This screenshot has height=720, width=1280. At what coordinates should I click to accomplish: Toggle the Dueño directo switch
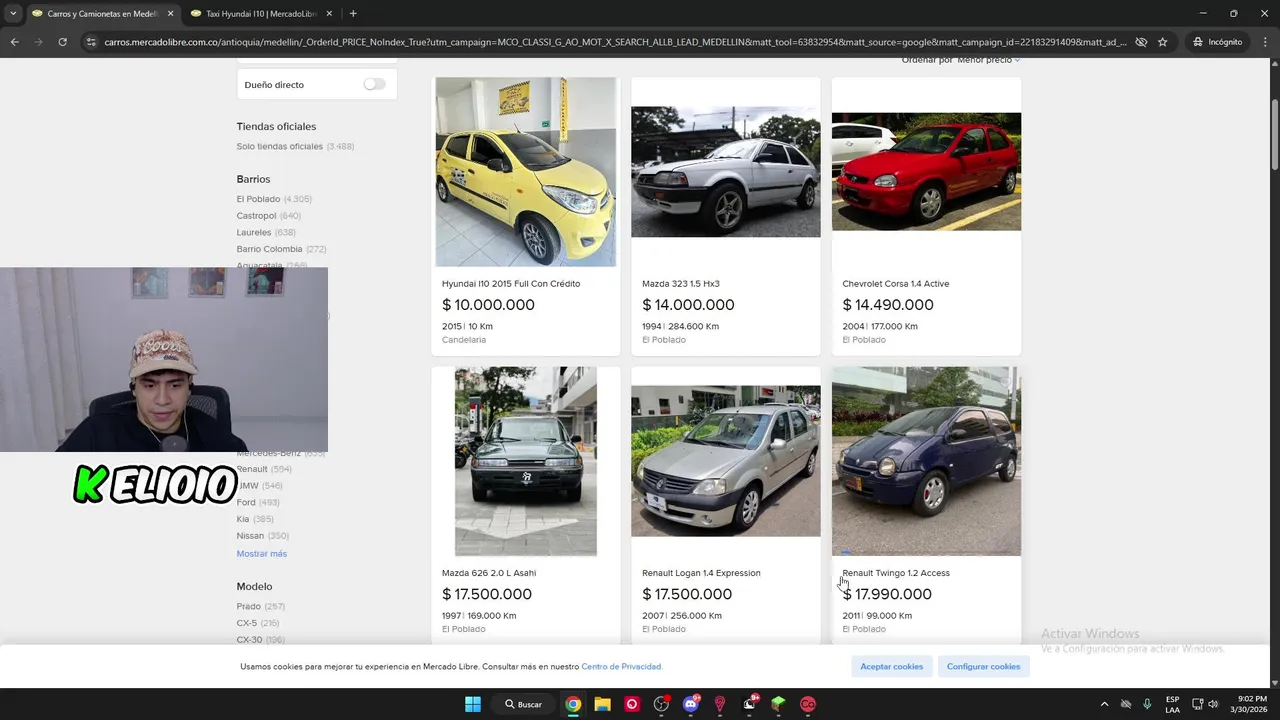tap(374, 85)
